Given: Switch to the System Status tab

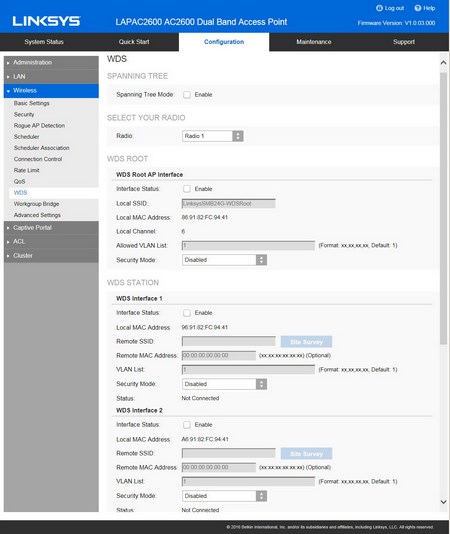Looking at the screenshot, I should (44, 42).
